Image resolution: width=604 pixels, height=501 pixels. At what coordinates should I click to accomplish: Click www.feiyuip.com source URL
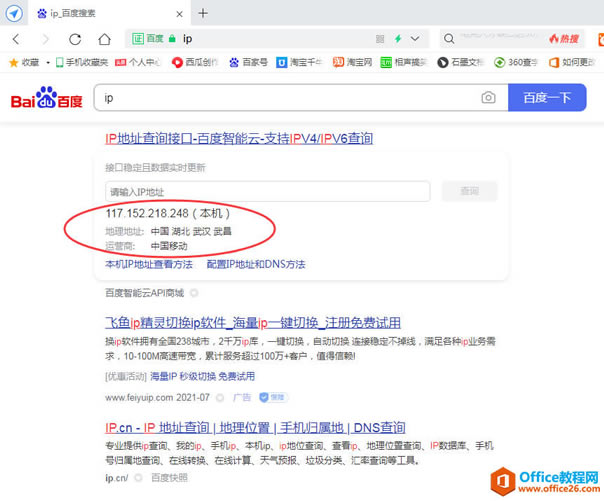click(x=139, y=397)
